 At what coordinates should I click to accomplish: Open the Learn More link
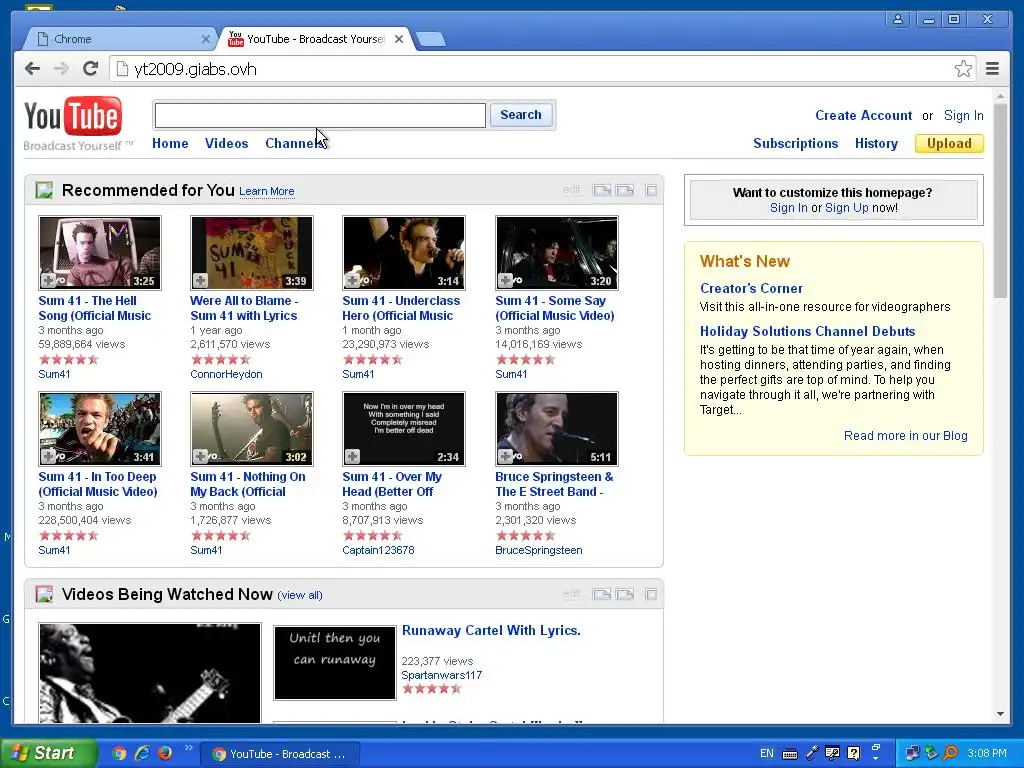pyautogui.click(x=266, y=191)
